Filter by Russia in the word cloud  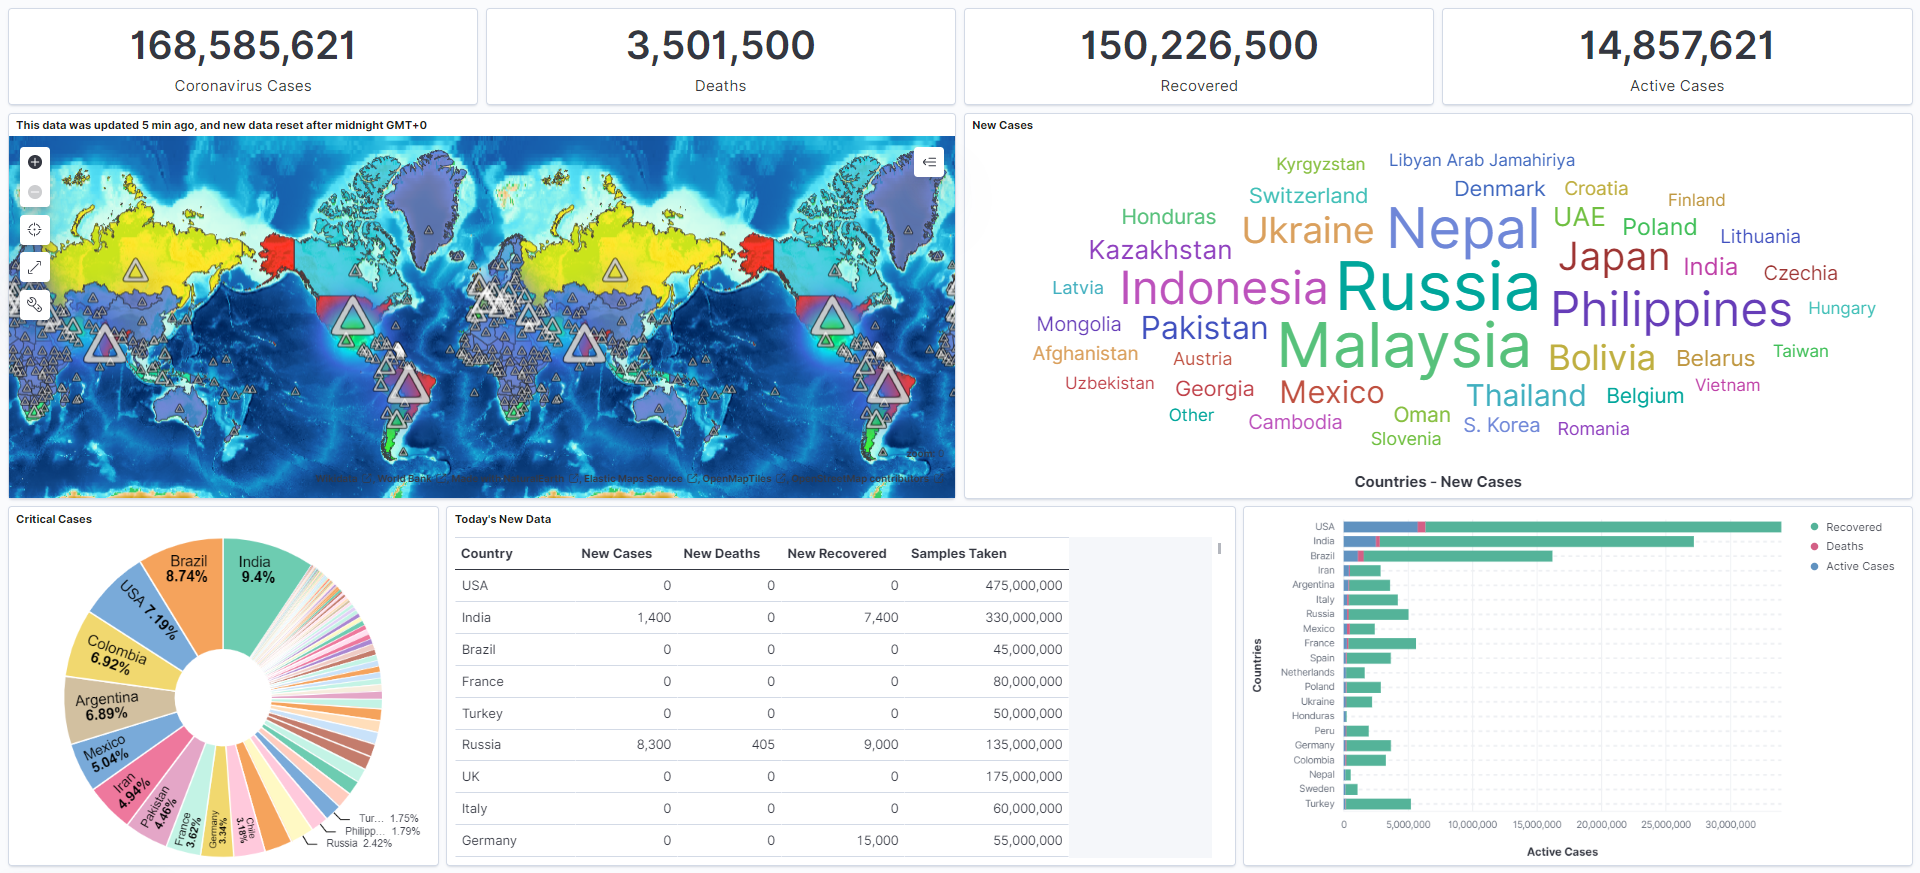click(x=1438, y=288)
